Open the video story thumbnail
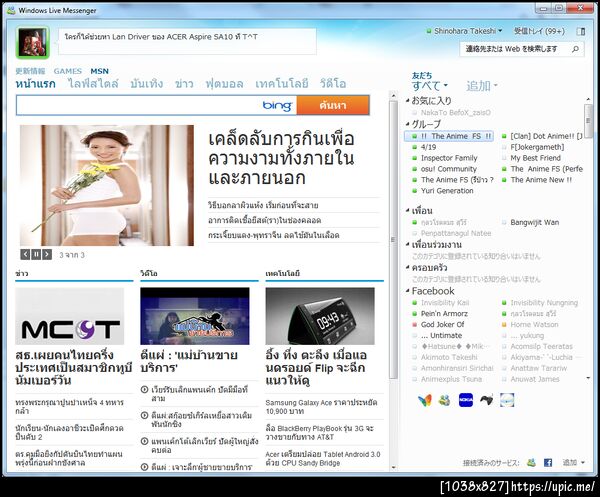The image size is (600, 497). pyautogui.click(x=195, y=316)
